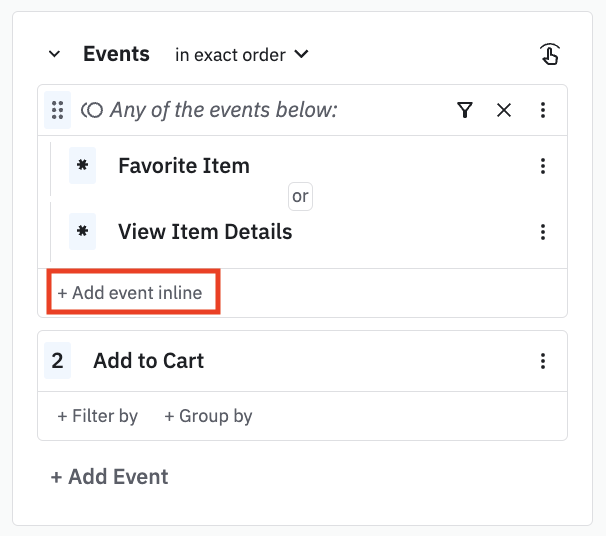The width and height of the screenshot is (606, 536).
Task: Select the Favorite Item event name
Action: [184, 166]
